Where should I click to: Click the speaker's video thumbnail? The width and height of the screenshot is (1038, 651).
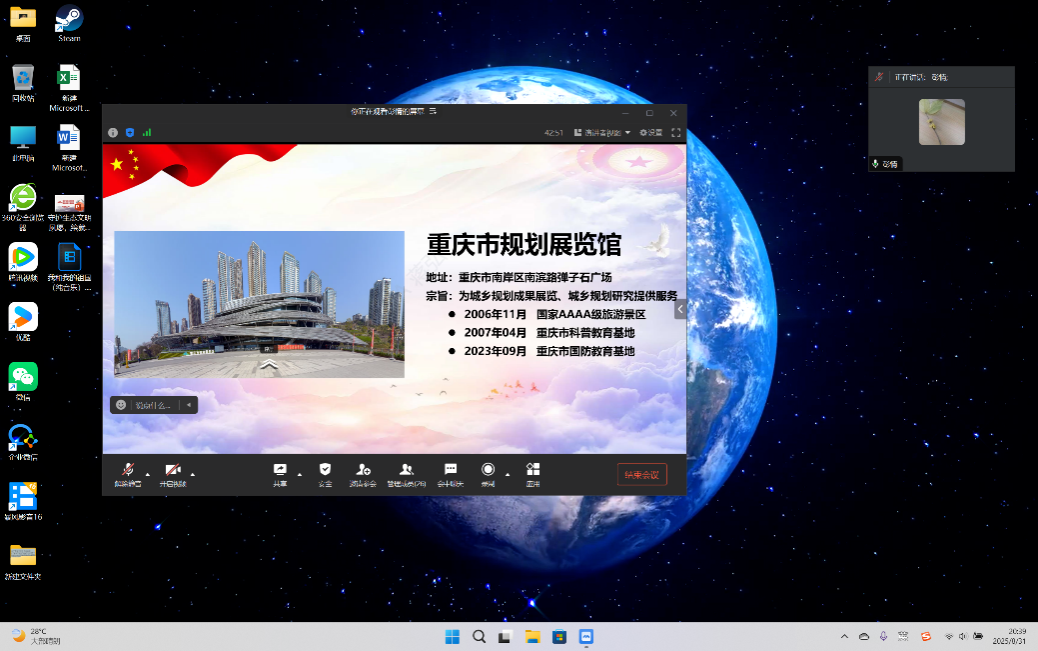tap(941, 122)
